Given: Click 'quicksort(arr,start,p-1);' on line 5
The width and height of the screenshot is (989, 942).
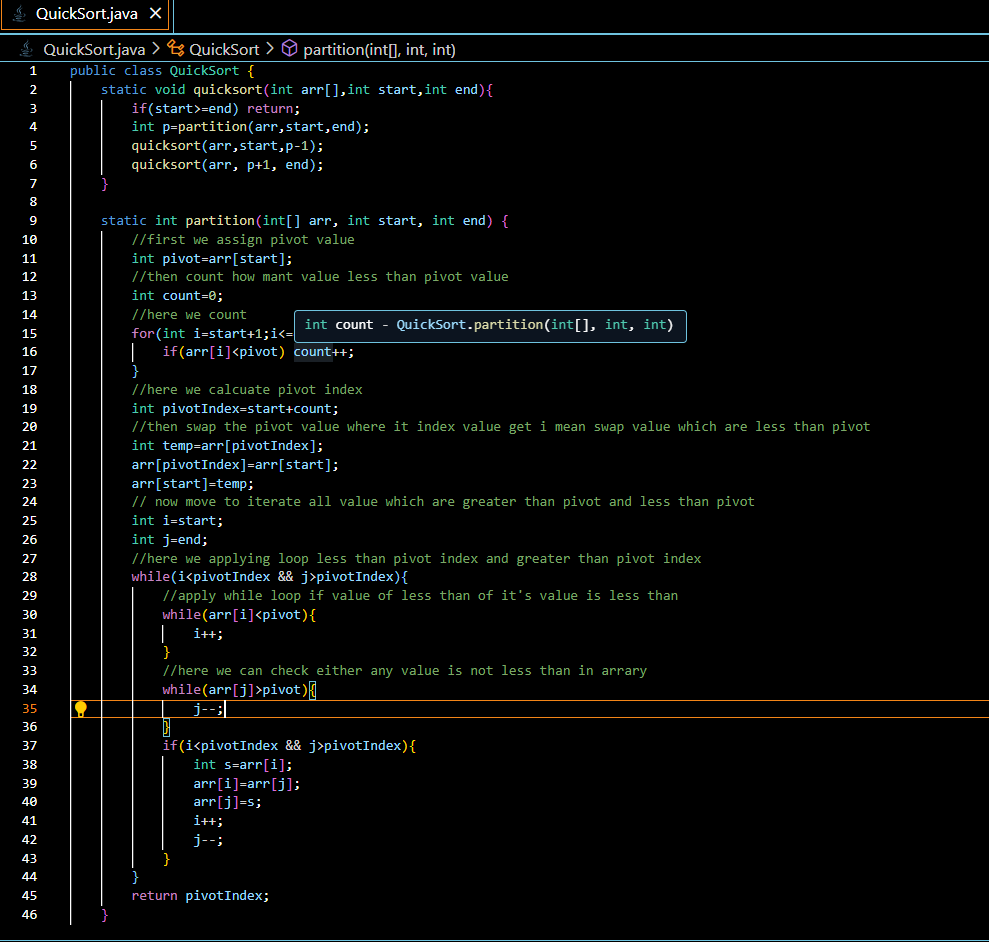Looking at the screenshot, I should click(227, 146).
